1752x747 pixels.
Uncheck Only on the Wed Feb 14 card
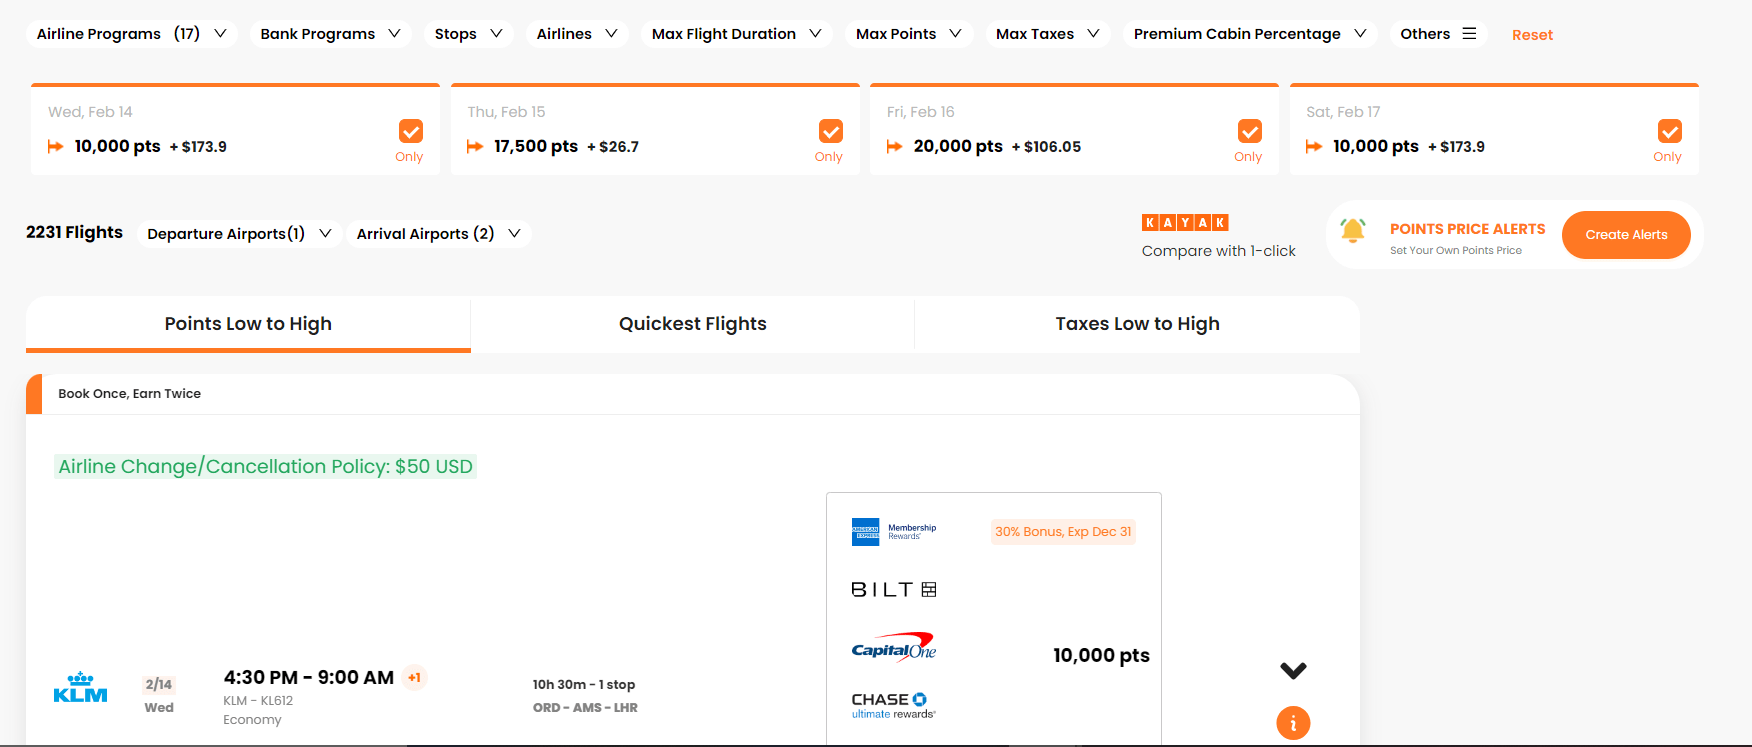pyautogui.click(x=411, y=131)
